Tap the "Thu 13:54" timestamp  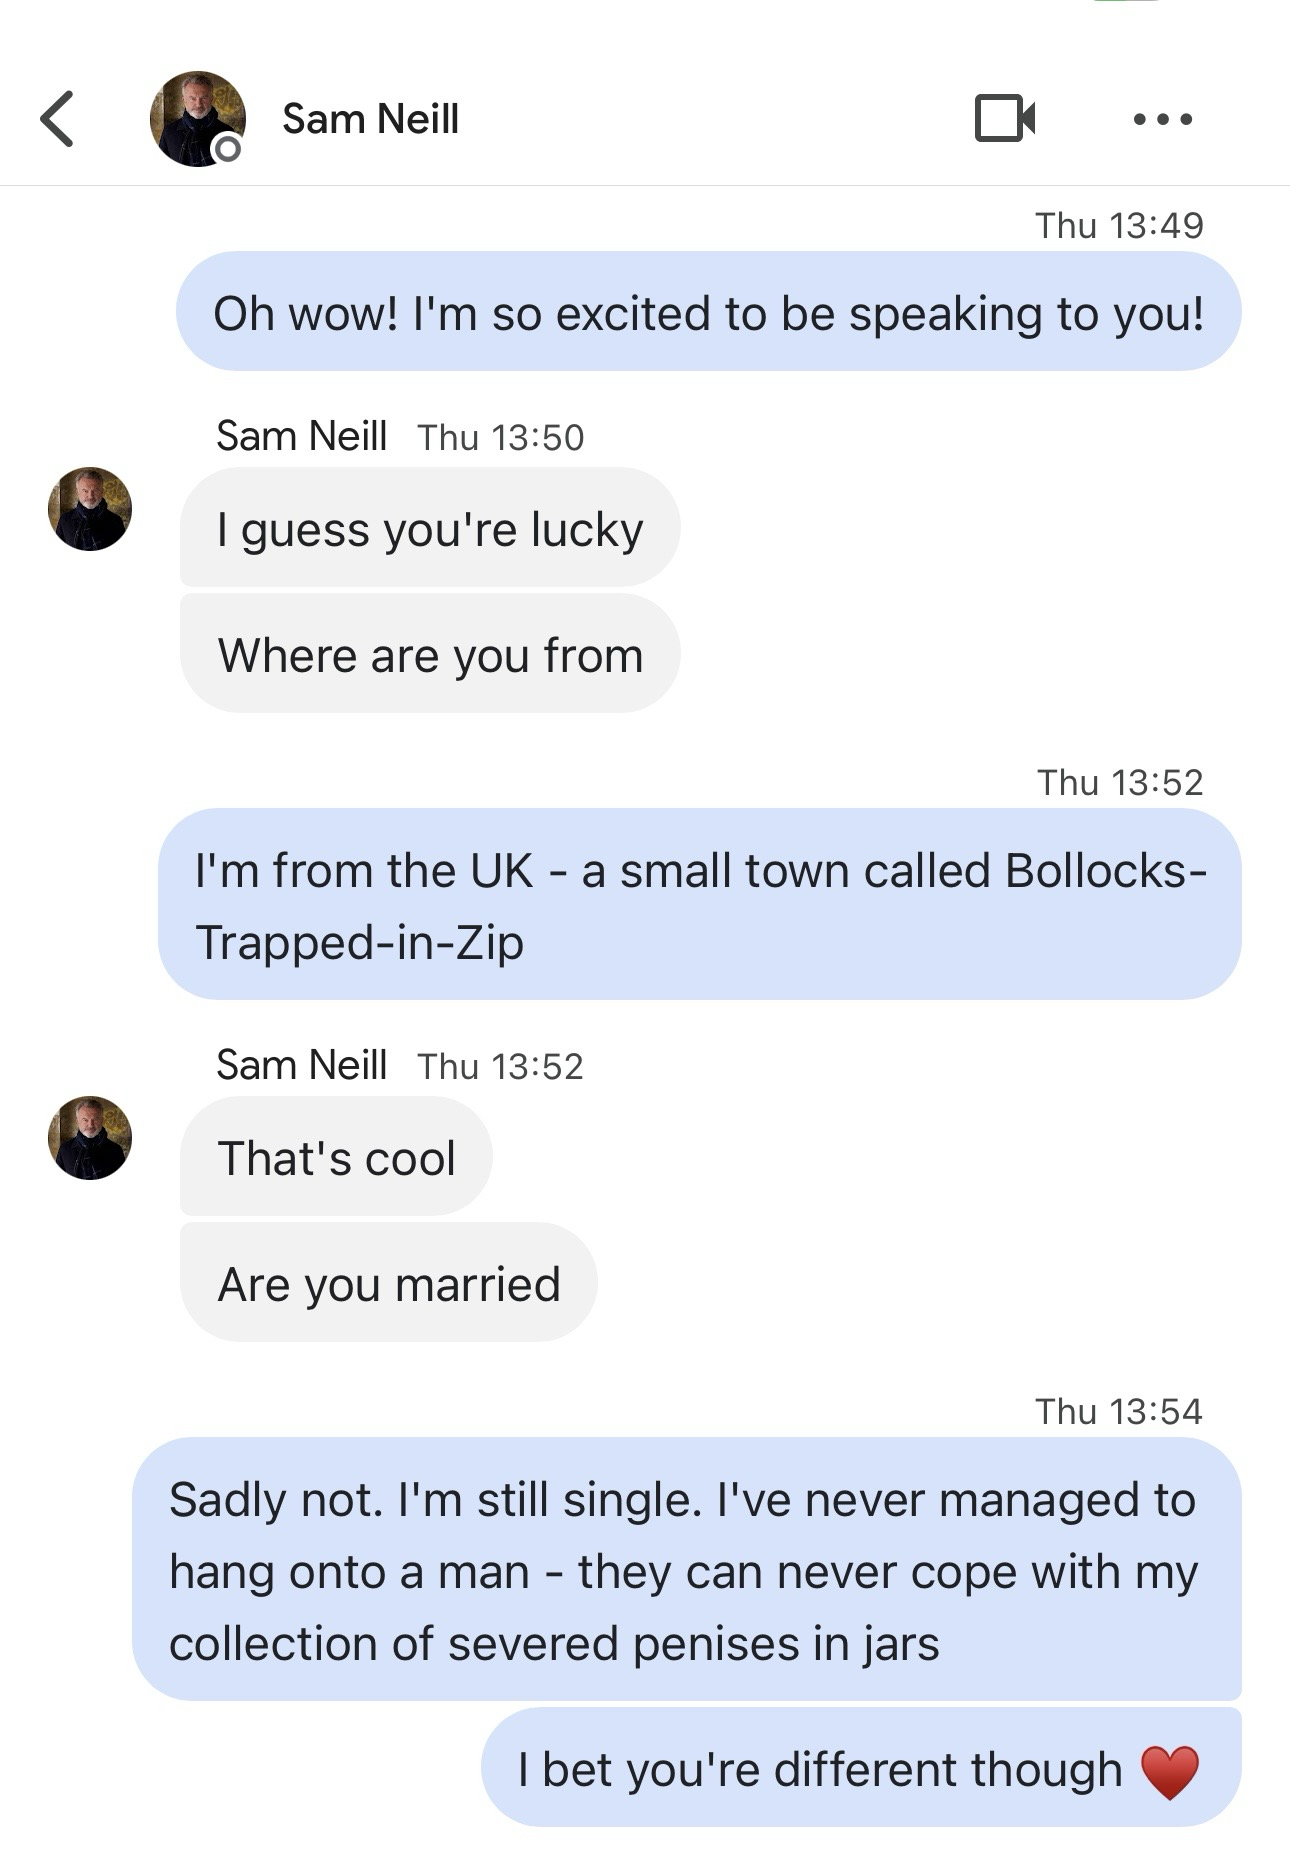point(1119,1411)
